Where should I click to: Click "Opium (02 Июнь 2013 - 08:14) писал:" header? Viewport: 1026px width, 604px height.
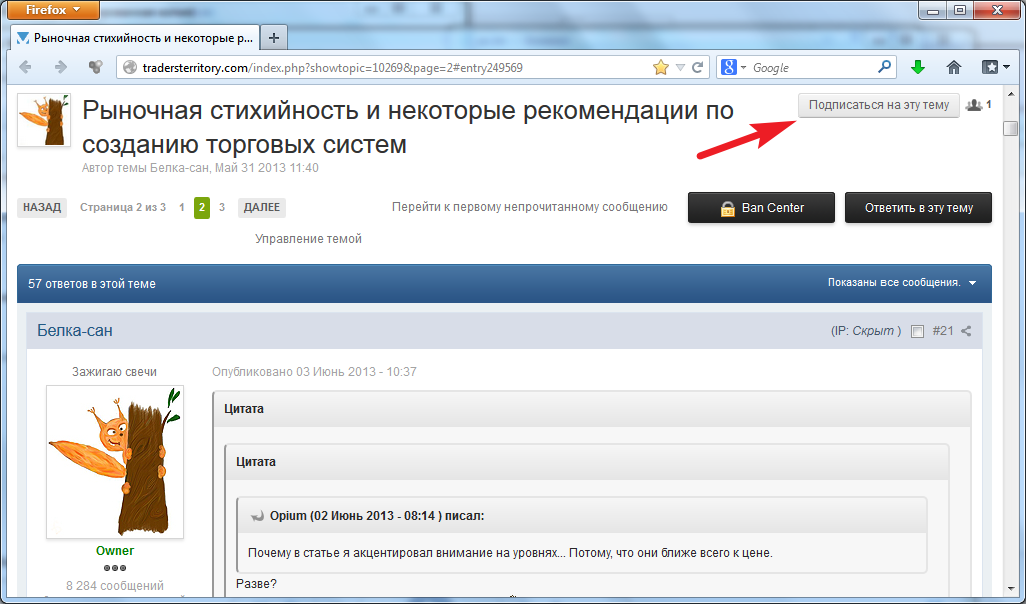pos(377,516)
